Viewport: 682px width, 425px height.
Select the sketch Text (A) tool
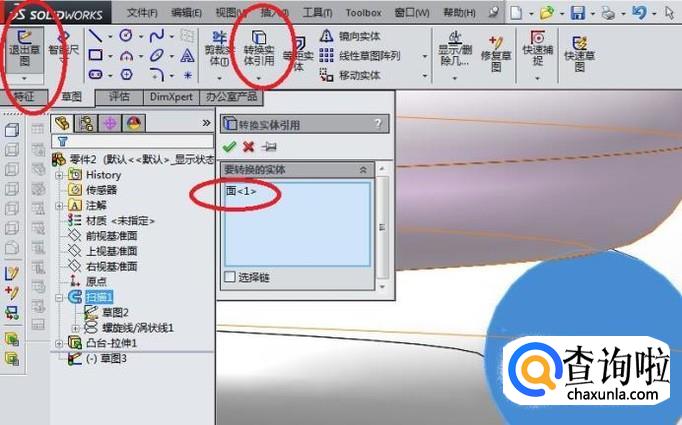[x=187, y=56]
